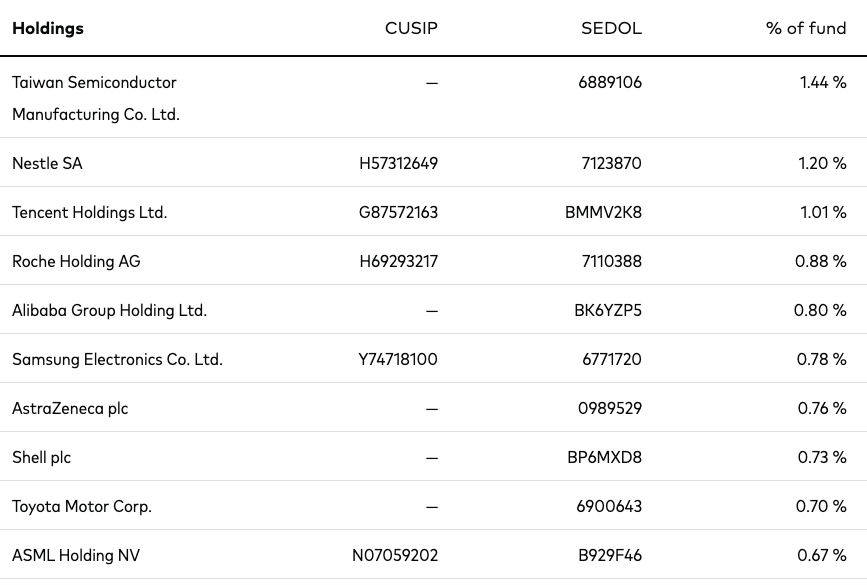Select the CUSIP column header
867x585 pixels.
tap(411, 28)
